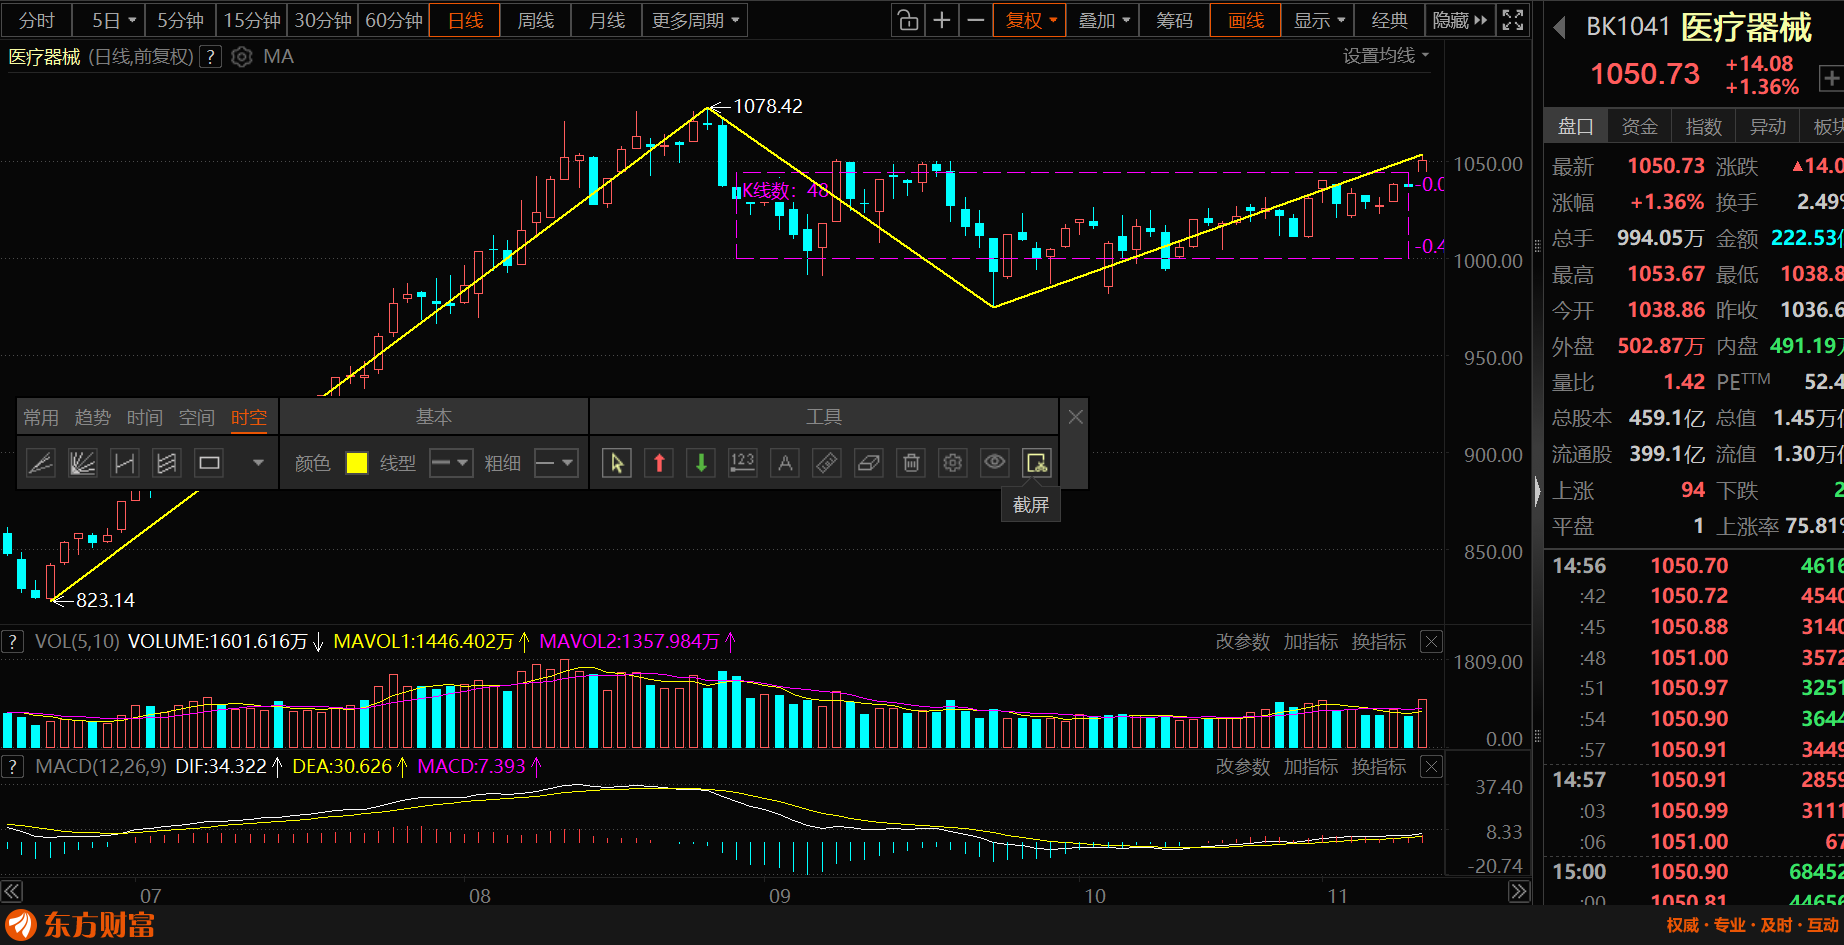Close the drawing tools panel
This screenshot has height=945, width=1844.
coord(1075,417)
